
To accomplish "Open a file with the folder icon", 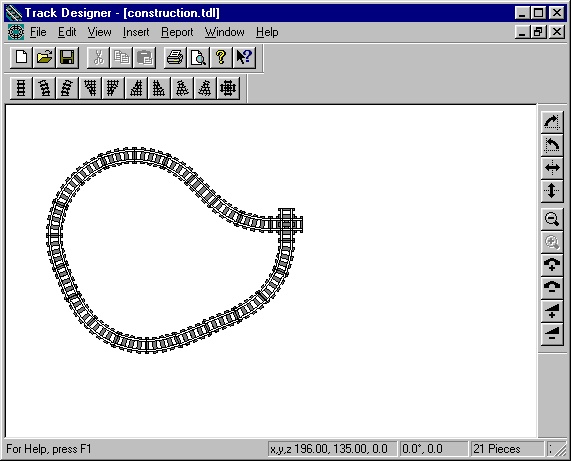I will (44, 58).
